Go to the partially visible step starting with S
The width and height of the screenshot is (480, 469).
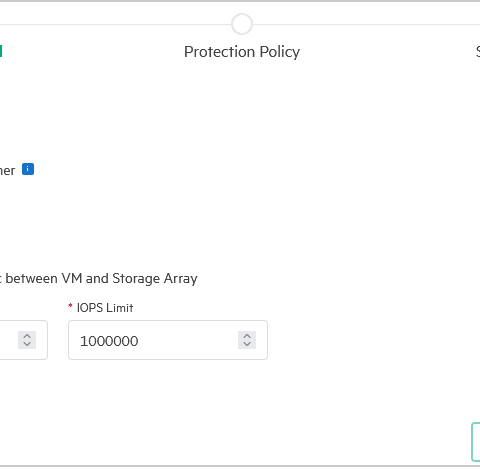tap(478, 52)
